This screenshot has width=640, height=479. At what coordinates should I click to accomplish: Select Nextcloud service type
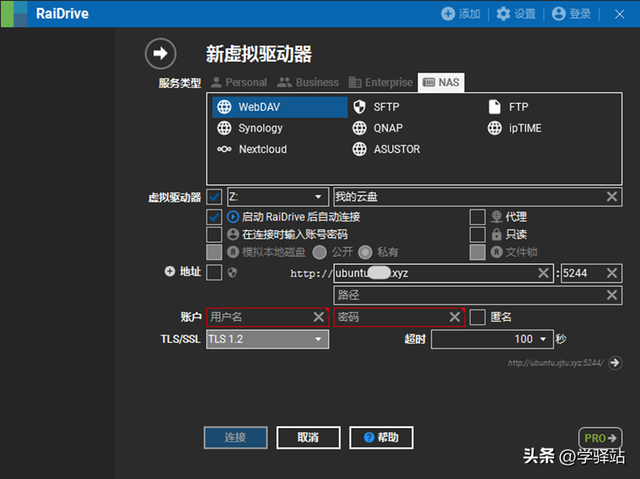coord(252,149)
